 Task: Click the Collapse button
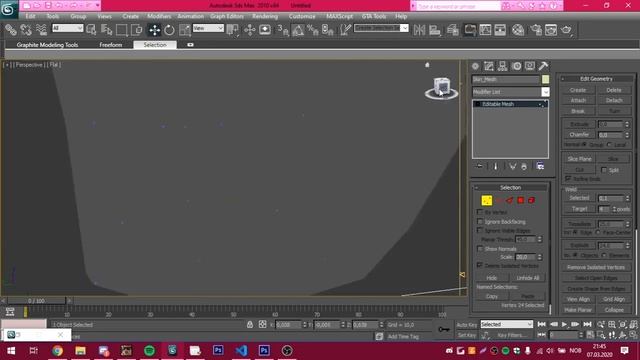(614, 310)
